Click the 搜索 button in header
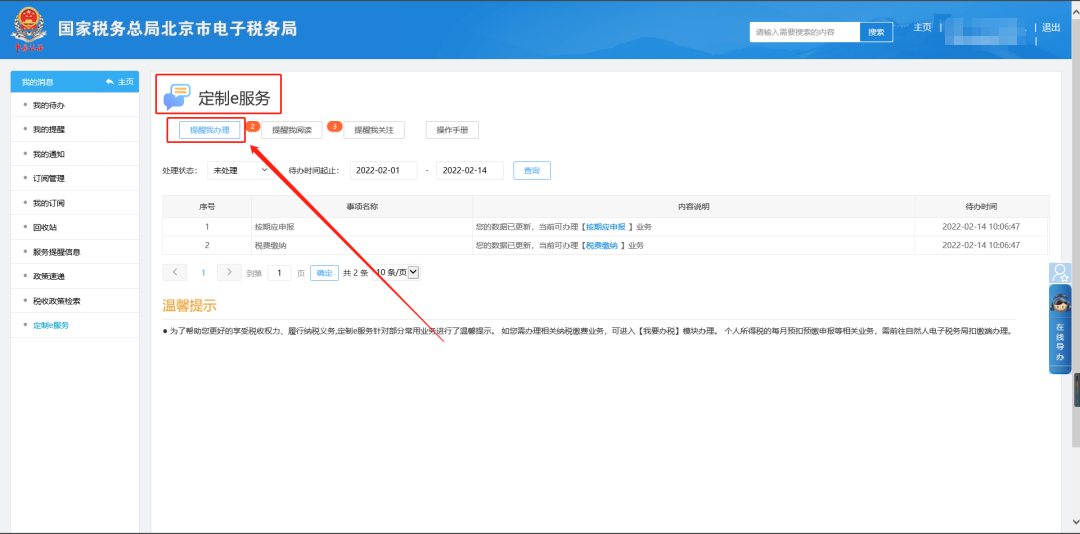The height and width of the screenshot is (534, 1080). pos(876,32)
